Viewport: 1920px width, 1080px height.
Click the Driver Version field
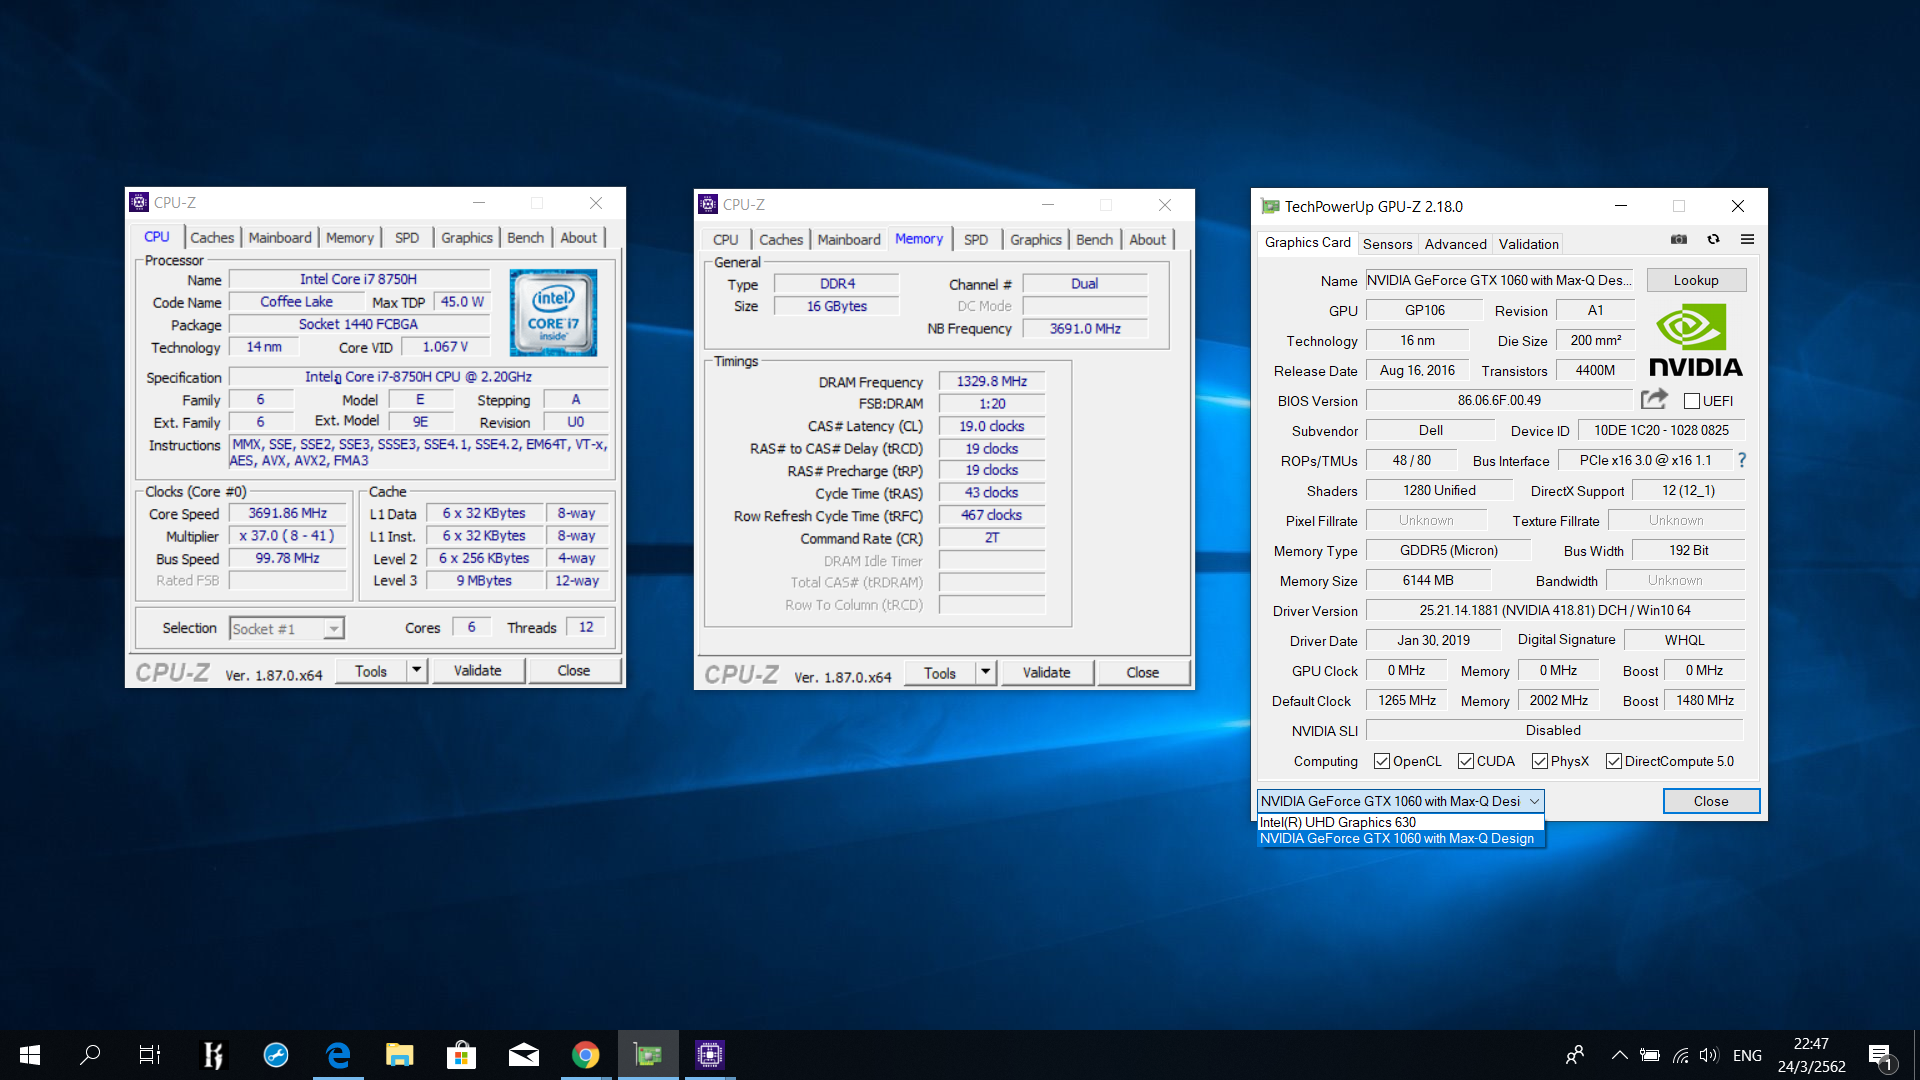point(1555,610)
